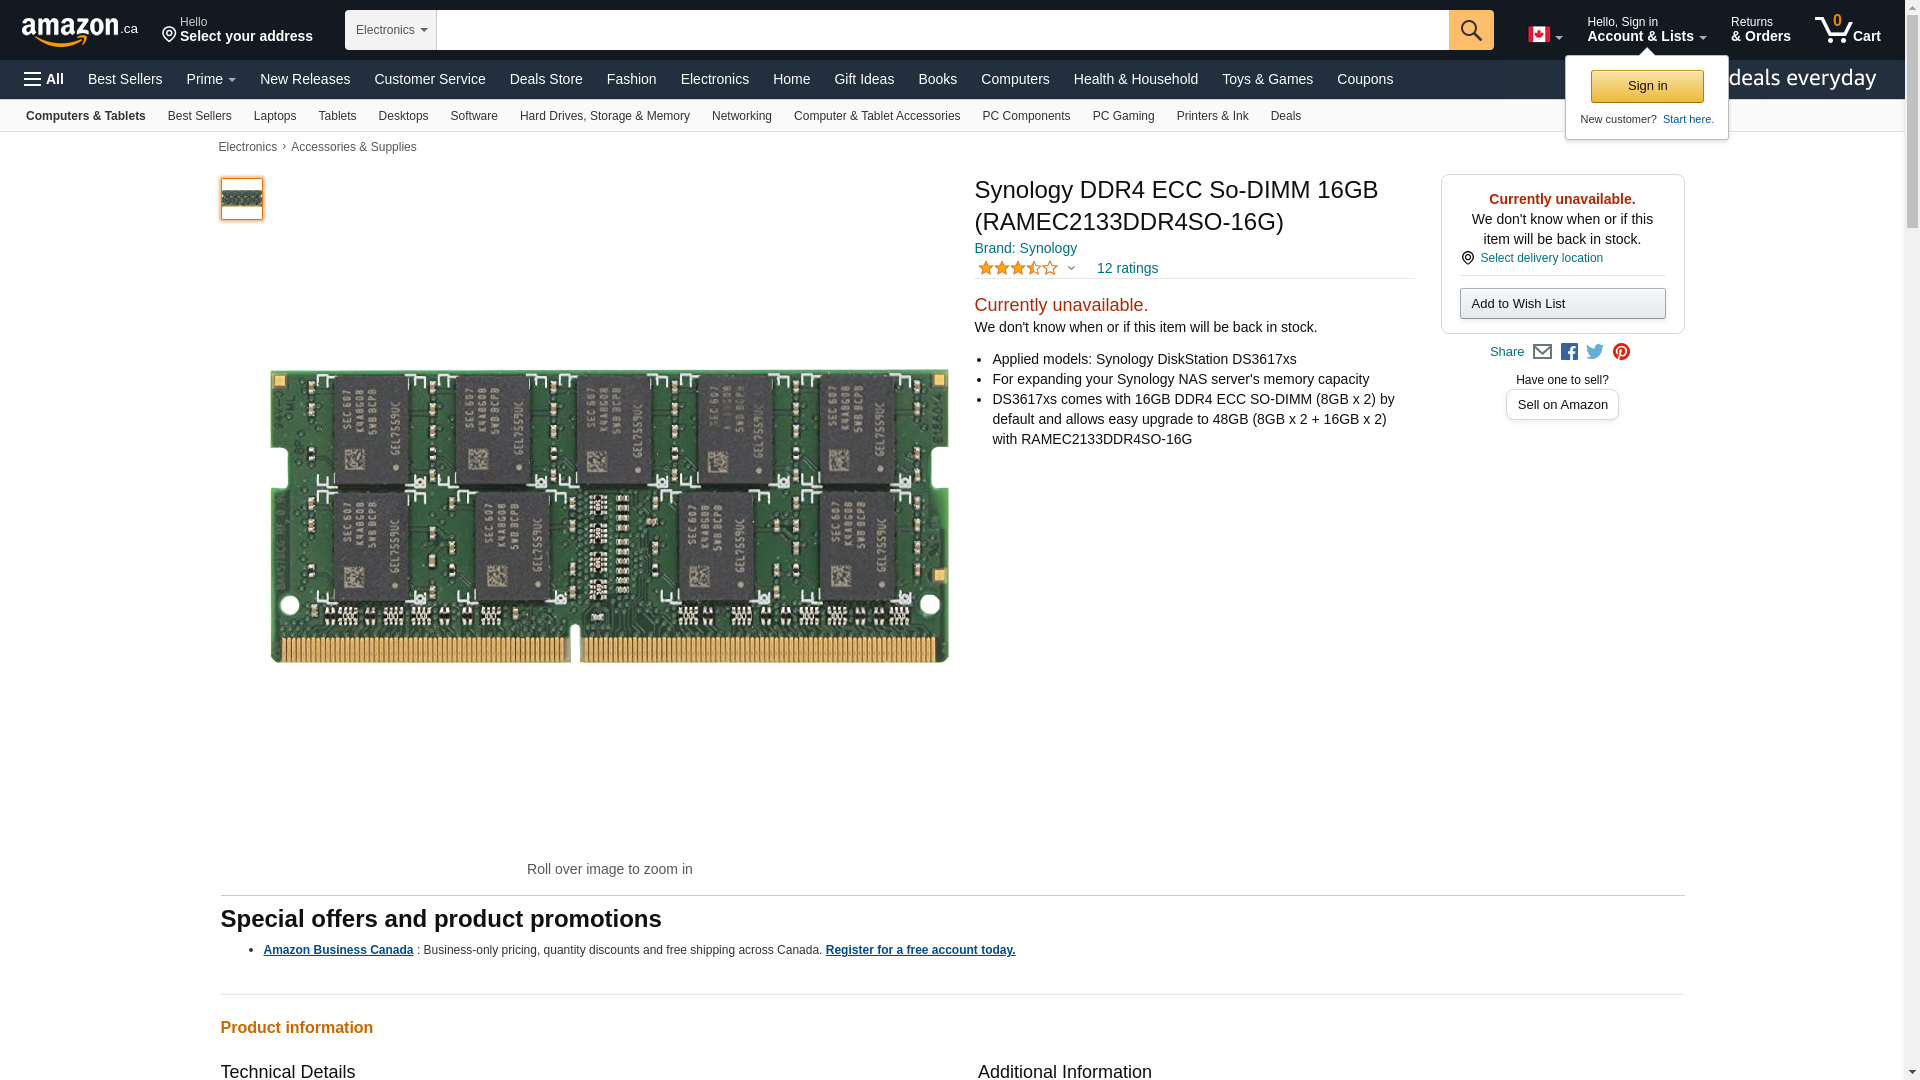Select the RAM module thumbnail image
The width and height of the screenshot is (1920, 1080).
(x=241, y=199)
